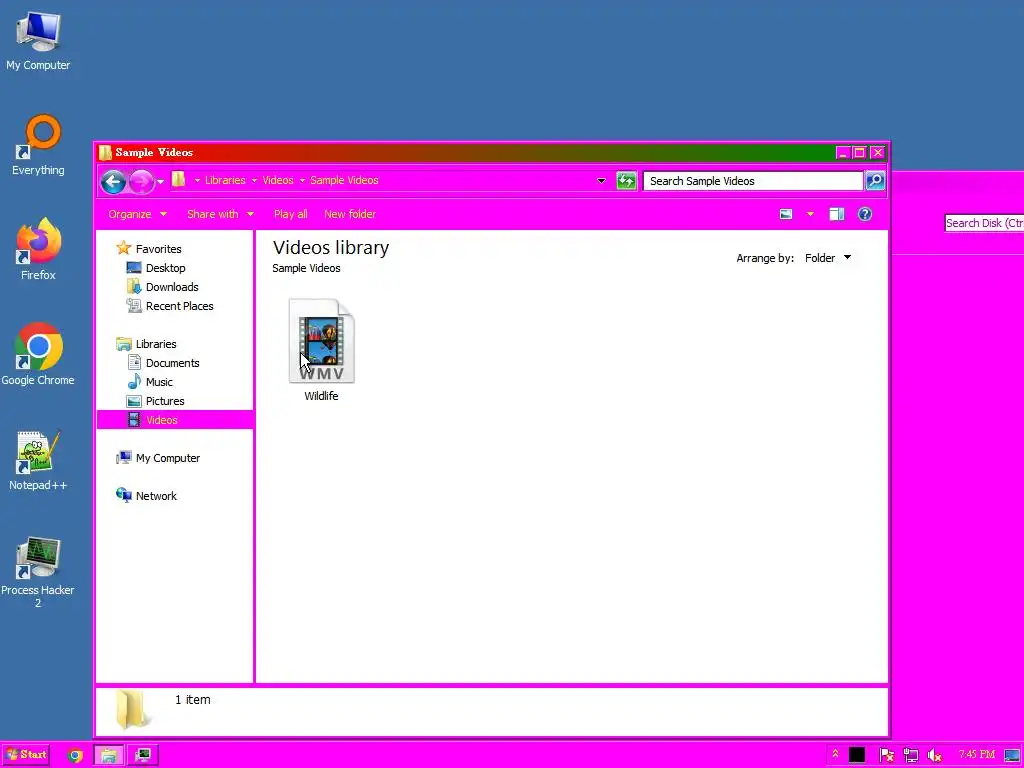
Task: Open the Organize menu
Action: click(x=137, y=214)
